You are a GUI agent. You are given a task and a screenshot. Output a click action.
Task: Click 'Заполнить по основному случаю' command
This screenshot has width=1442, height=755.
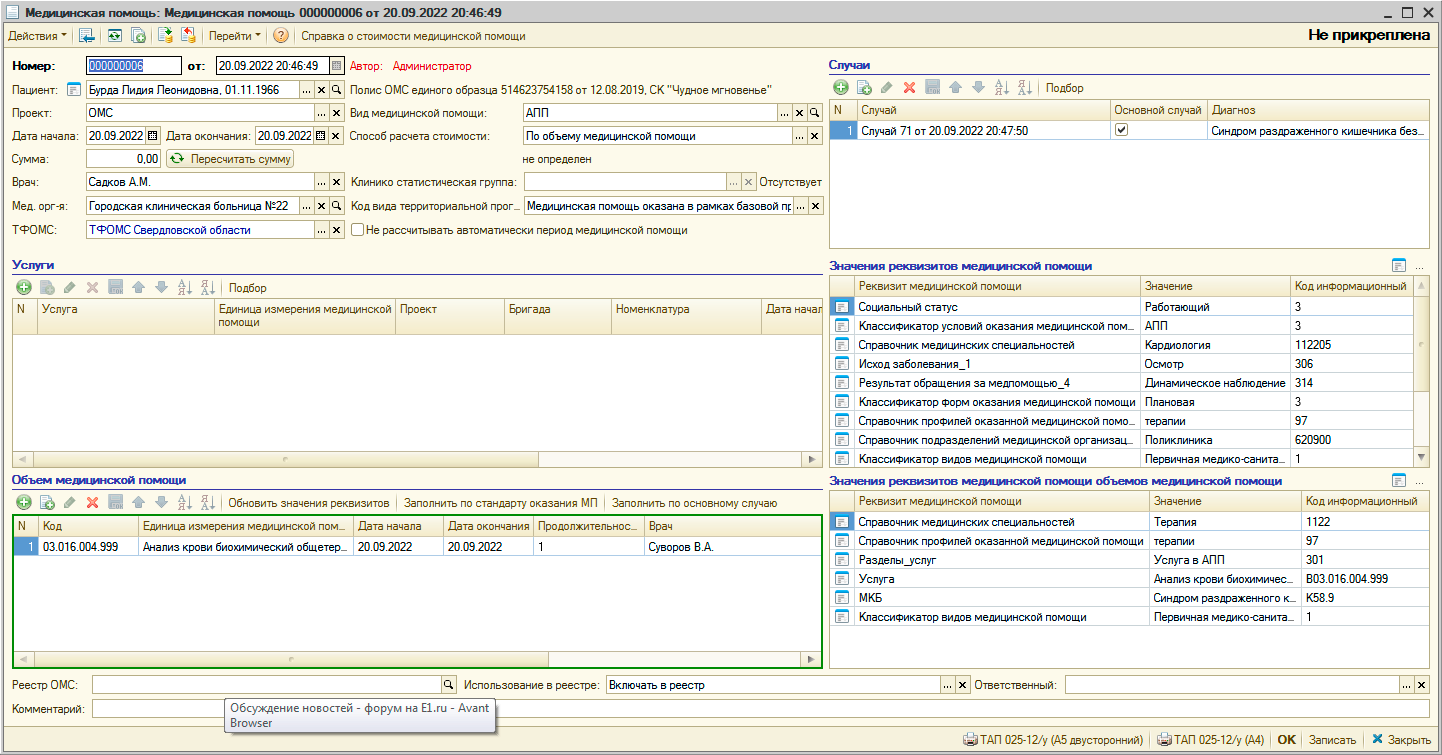pyautogui.click(x=694, y=503)
